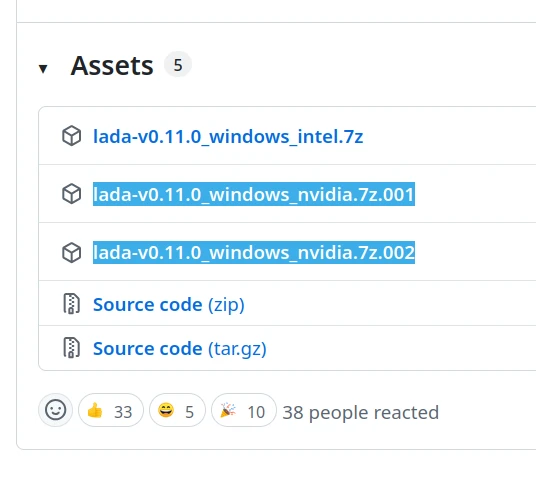
Task: Toggle the party popper reaction with 10
Action: click(244, 410)
